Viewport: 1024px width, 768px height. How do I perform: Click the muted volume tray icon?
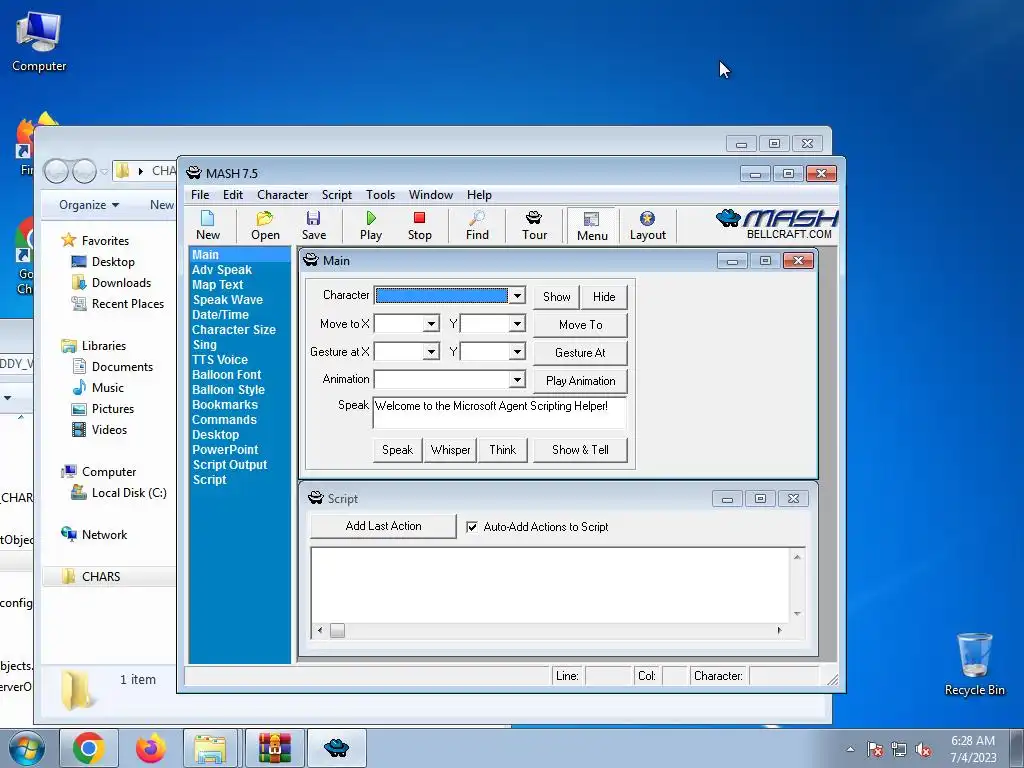(x=923, y=749)
